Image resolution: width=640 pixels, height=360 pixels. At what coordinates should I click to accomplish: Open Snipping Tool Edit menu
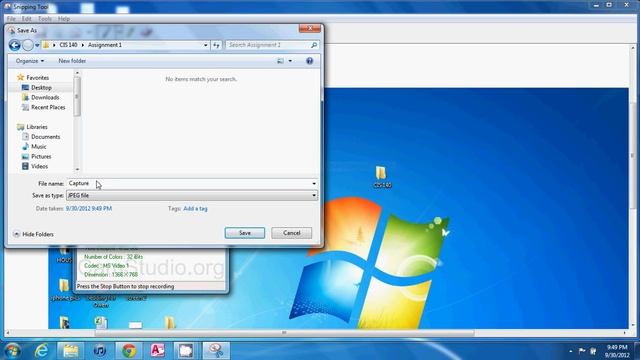tap(27, 19)
